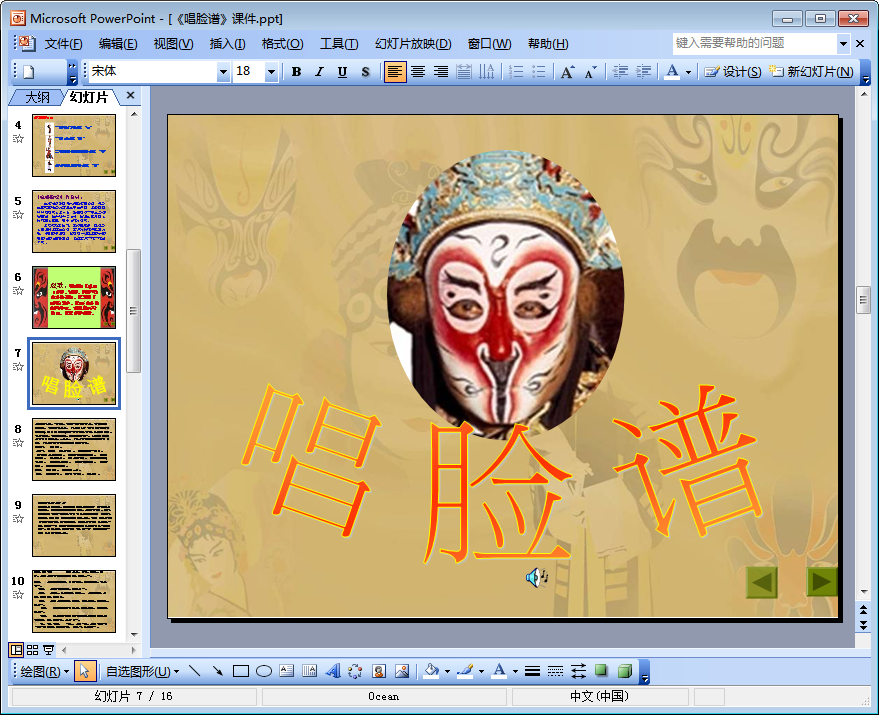The height and width of the screenshot is (715, 879).
Task: Insert WordArt
Action: click(332, 671)
